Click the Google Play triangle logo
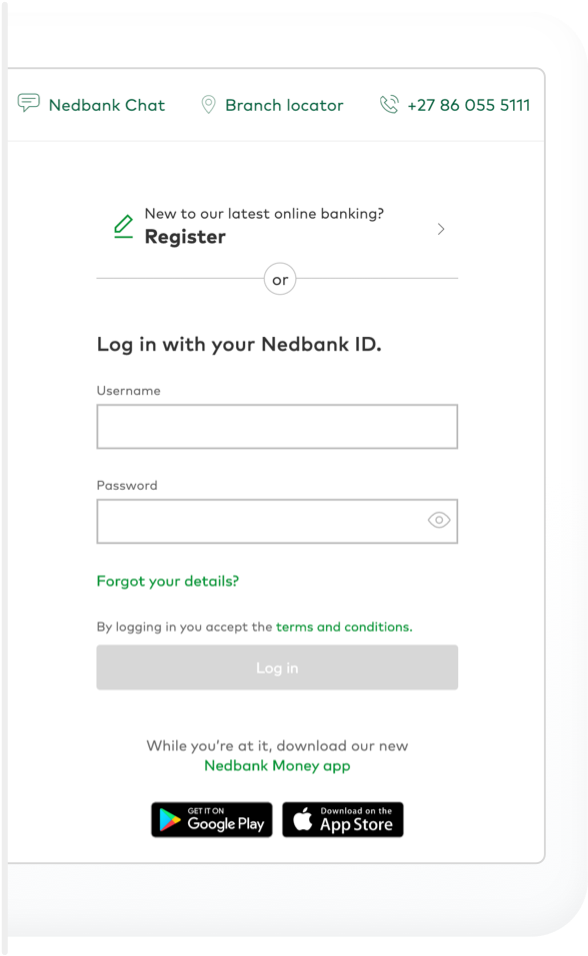The image size is (588, 956). 169,820
